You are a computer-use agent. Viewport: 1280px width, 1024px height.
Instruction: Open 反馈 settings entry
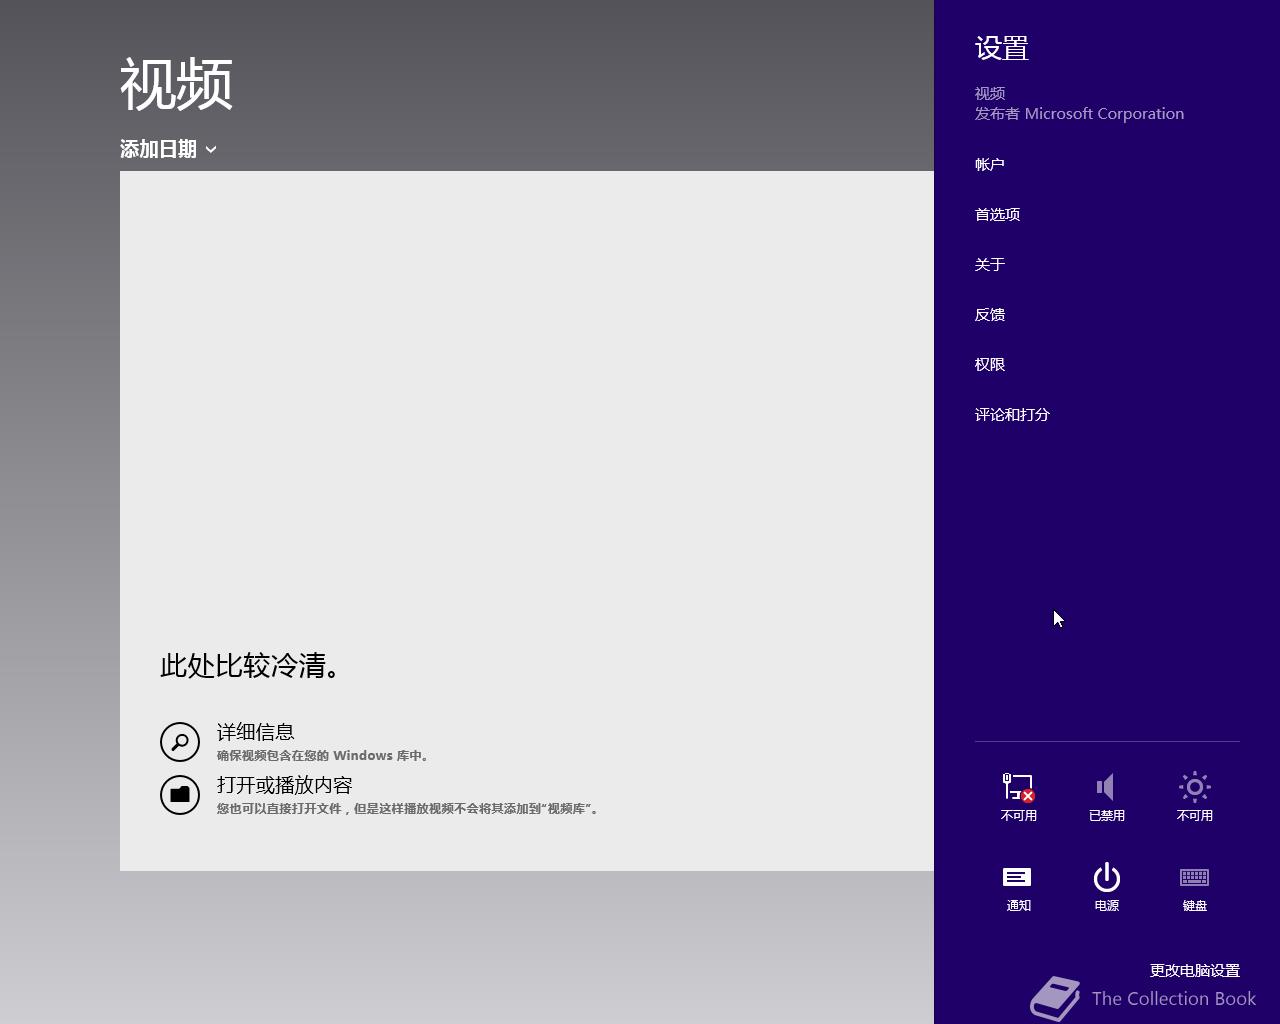click(x=990, y=314)
